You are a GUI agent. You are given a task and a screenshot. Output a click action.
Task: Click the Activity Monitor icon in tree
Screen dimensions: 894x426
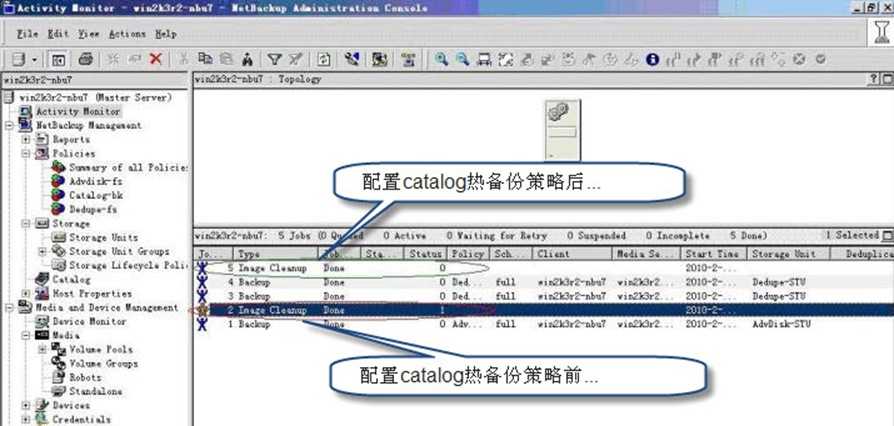point(26,112)
